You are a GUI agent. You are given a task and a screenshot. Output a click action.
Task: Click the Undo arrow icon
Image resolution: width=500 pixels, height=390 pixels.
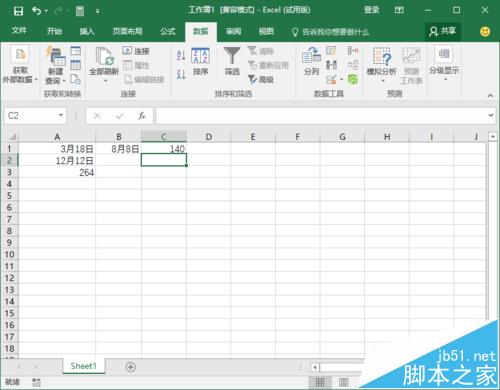click(36, 11)
